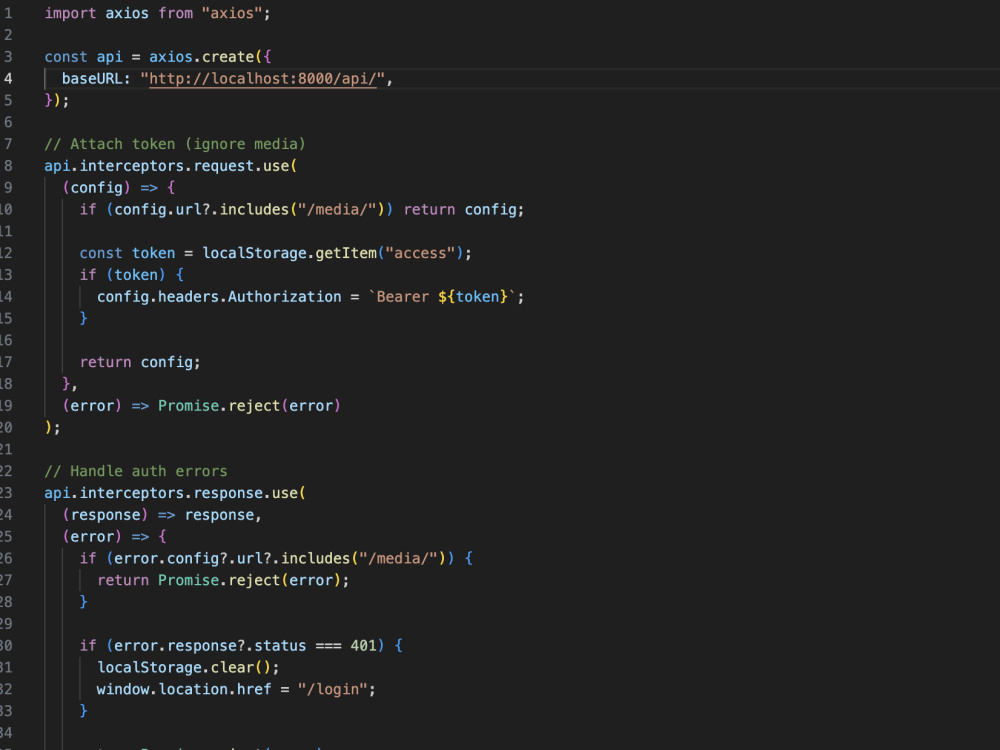The height and width of the screenshot is (750, 1000).
Task: Click 'window.location.href' assignment
Action: tap(184, 689)
